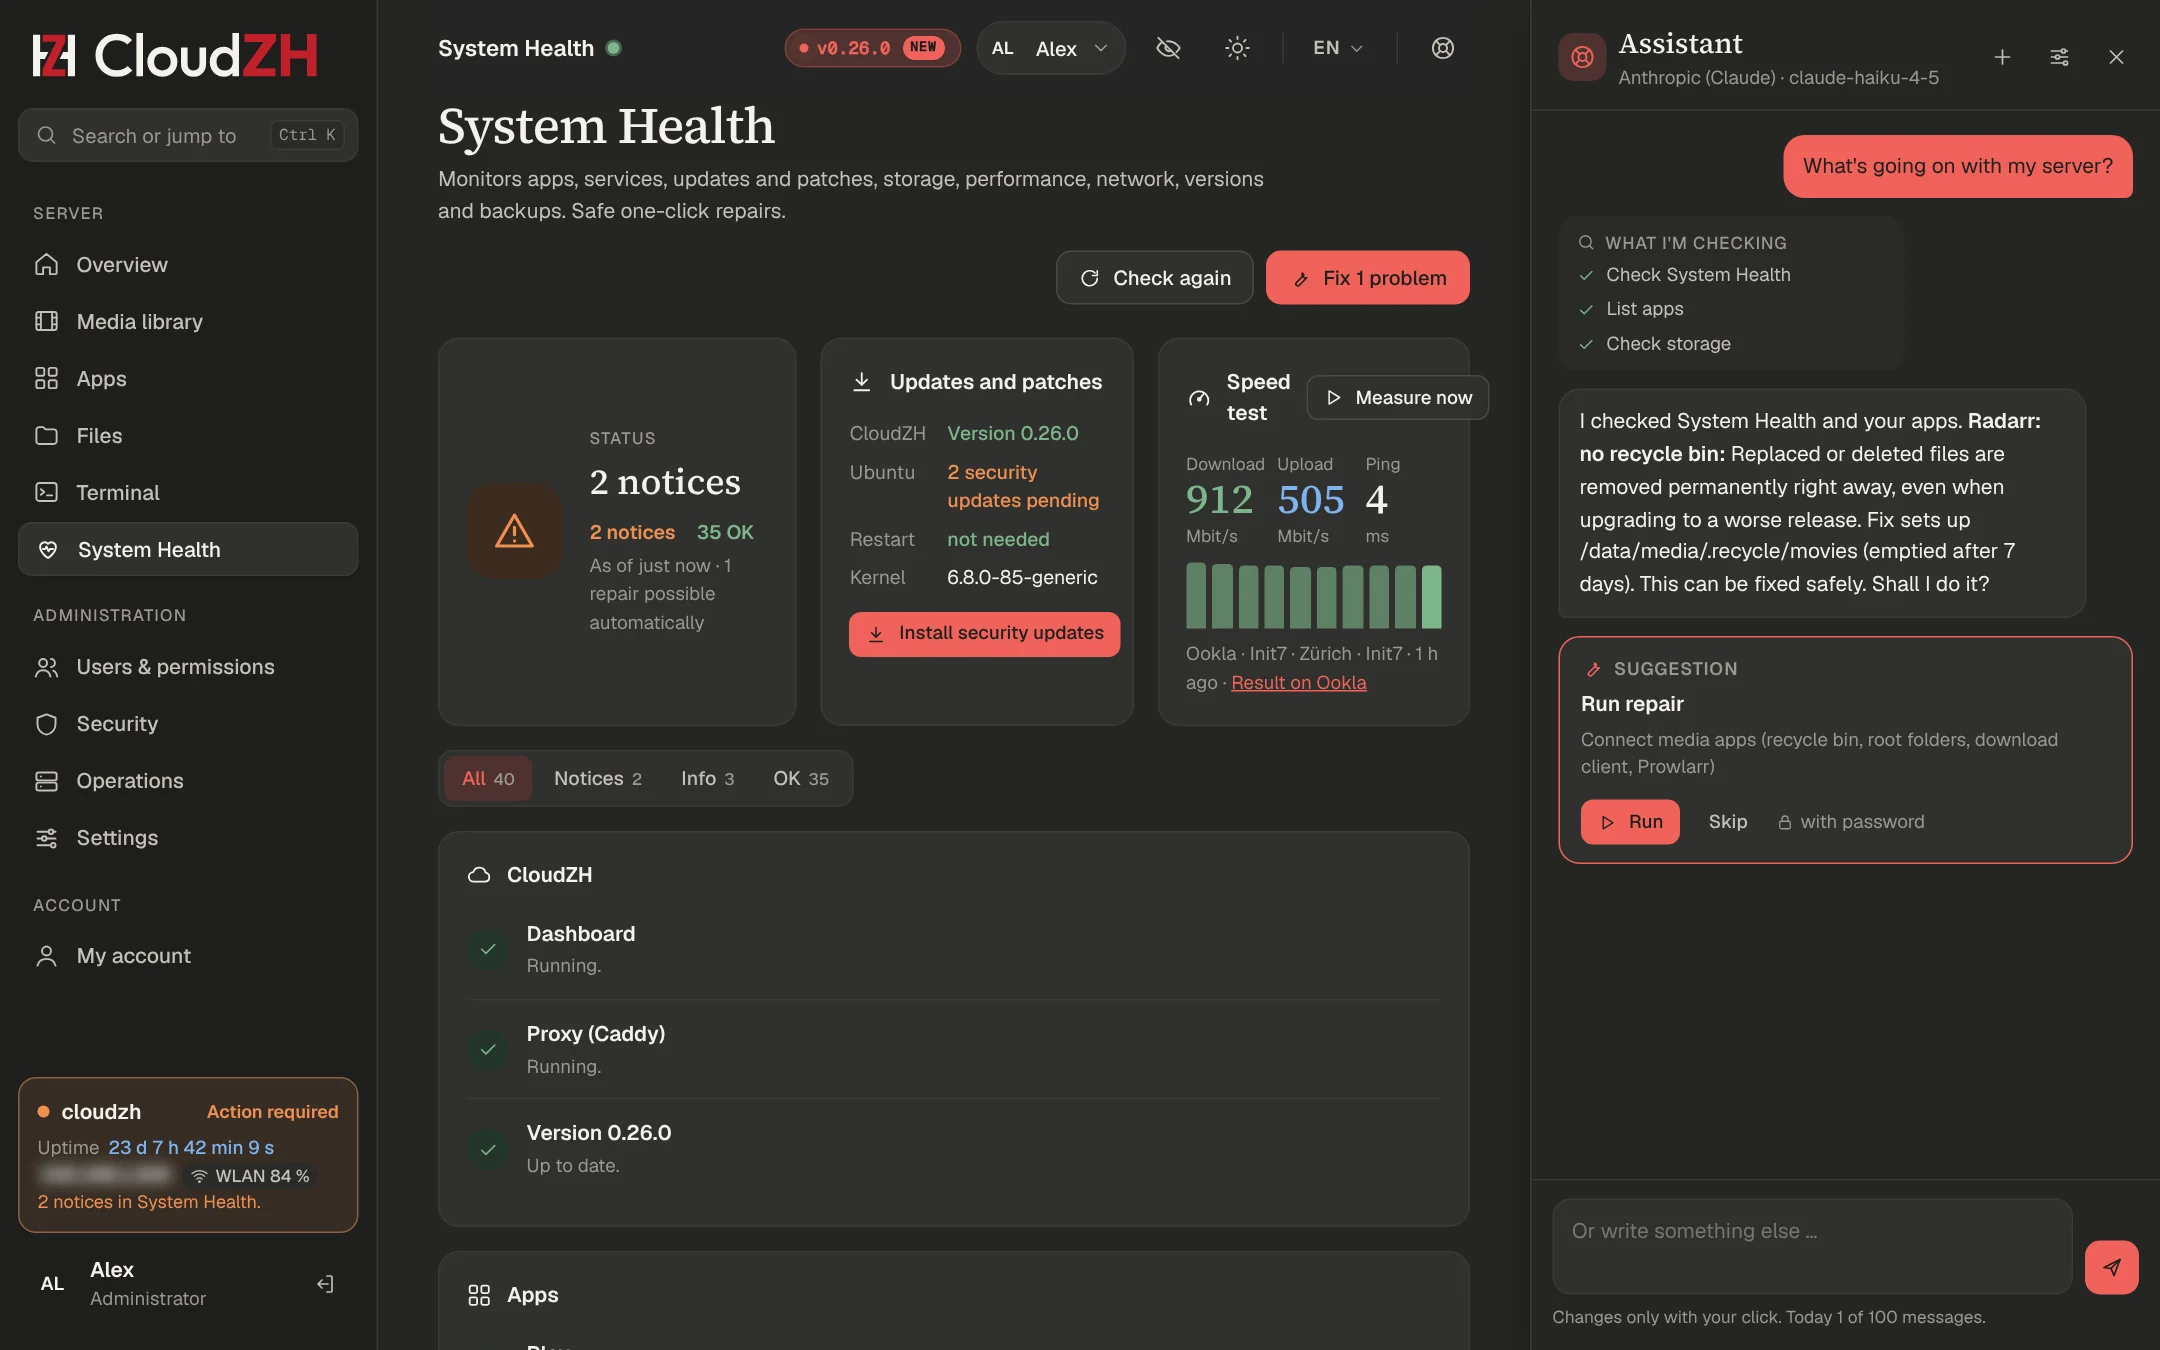Close the Assistant panel
The width and height of the screenshot is (2160, 1350).
pyautogui.click(x=2116, y=57)
